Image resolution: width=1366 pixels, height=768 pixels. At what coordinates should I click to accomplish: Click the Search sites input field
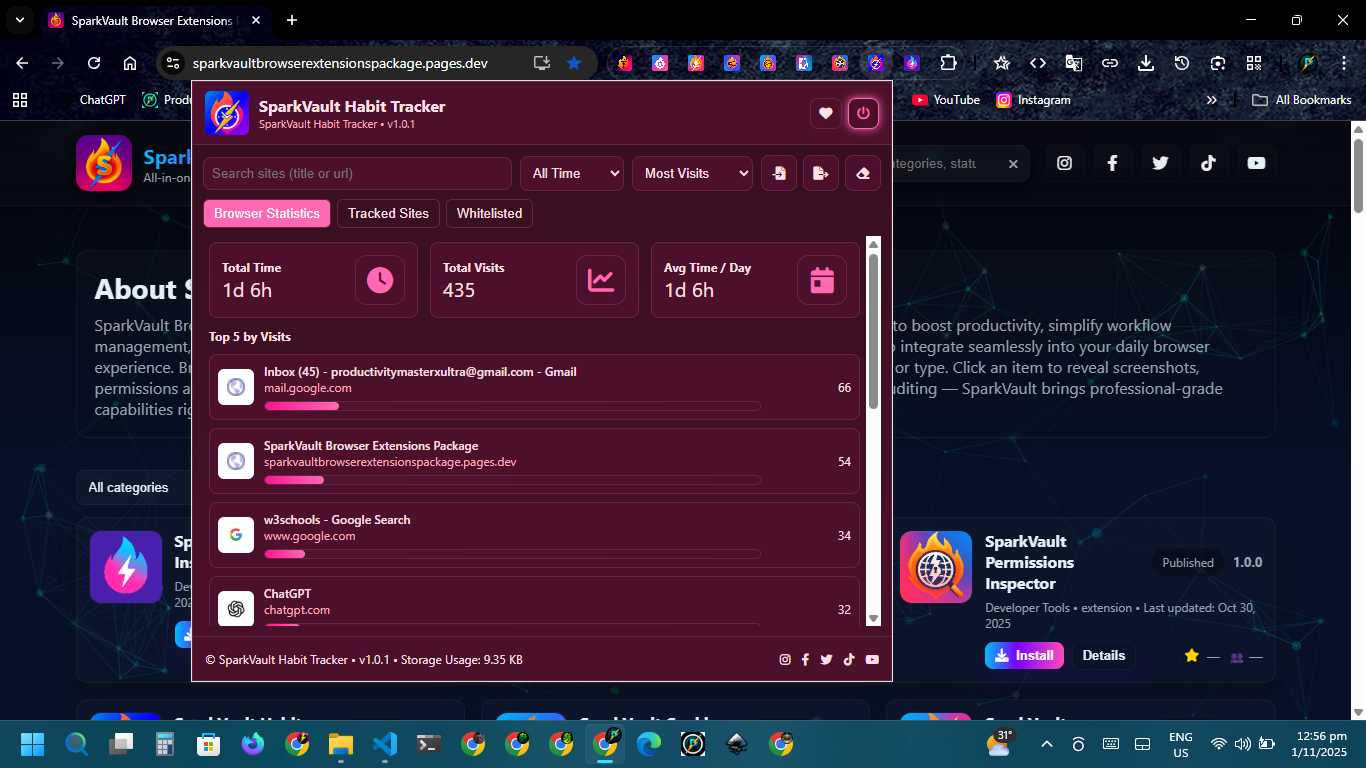pyautogui.click(x=357, y=173)
